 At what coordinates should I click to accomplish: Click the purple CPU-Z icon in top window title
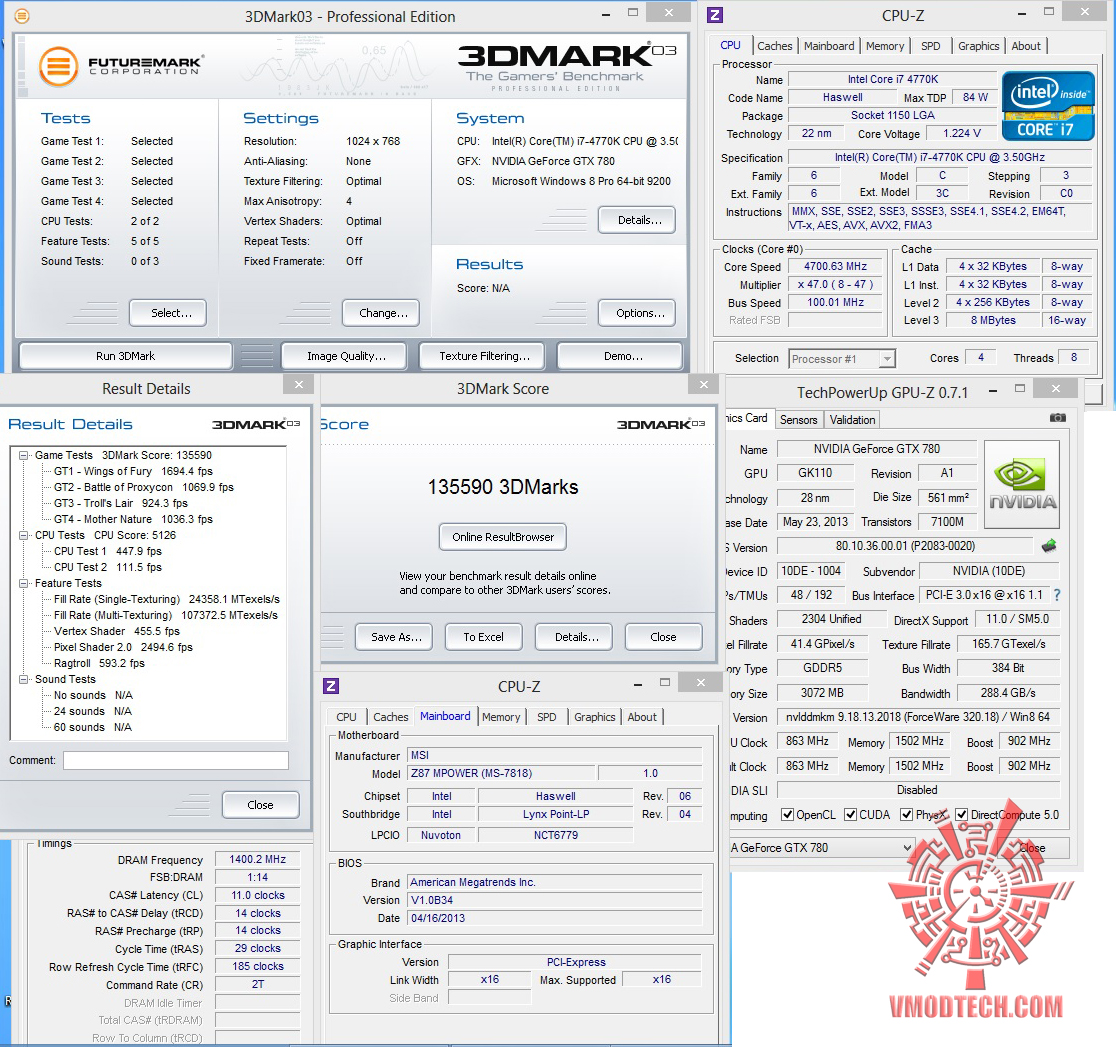pyautogui.click(x=715, y=15)
